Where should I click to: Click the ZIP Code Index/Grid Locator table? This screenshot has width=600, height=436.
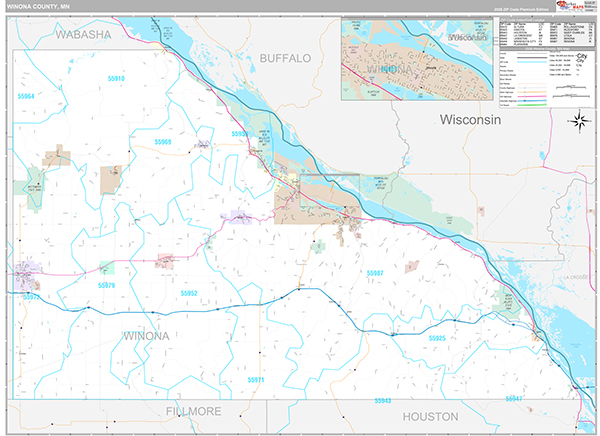tap(547, 33)
